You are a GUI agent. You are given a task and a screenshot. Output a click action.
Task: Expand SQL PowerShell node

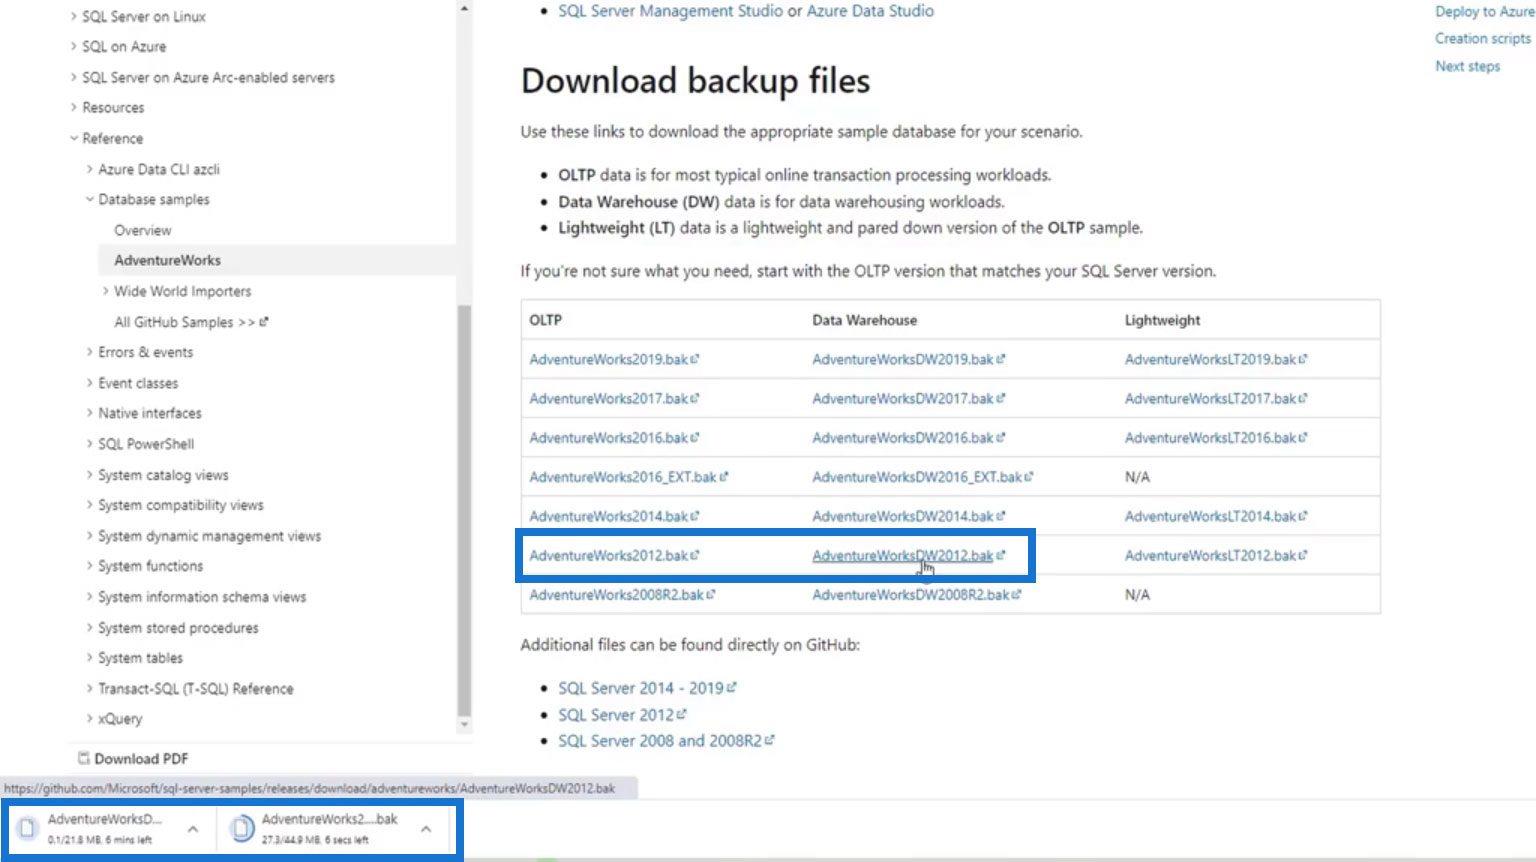[89, 444]
